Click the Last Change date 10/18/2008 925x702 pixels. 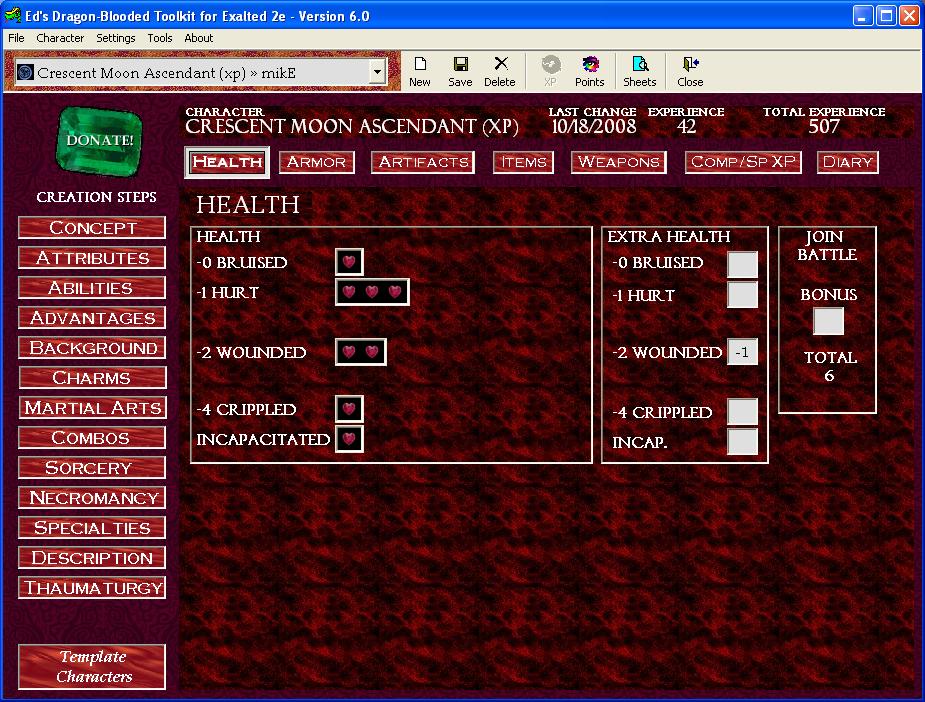(593, 126)
